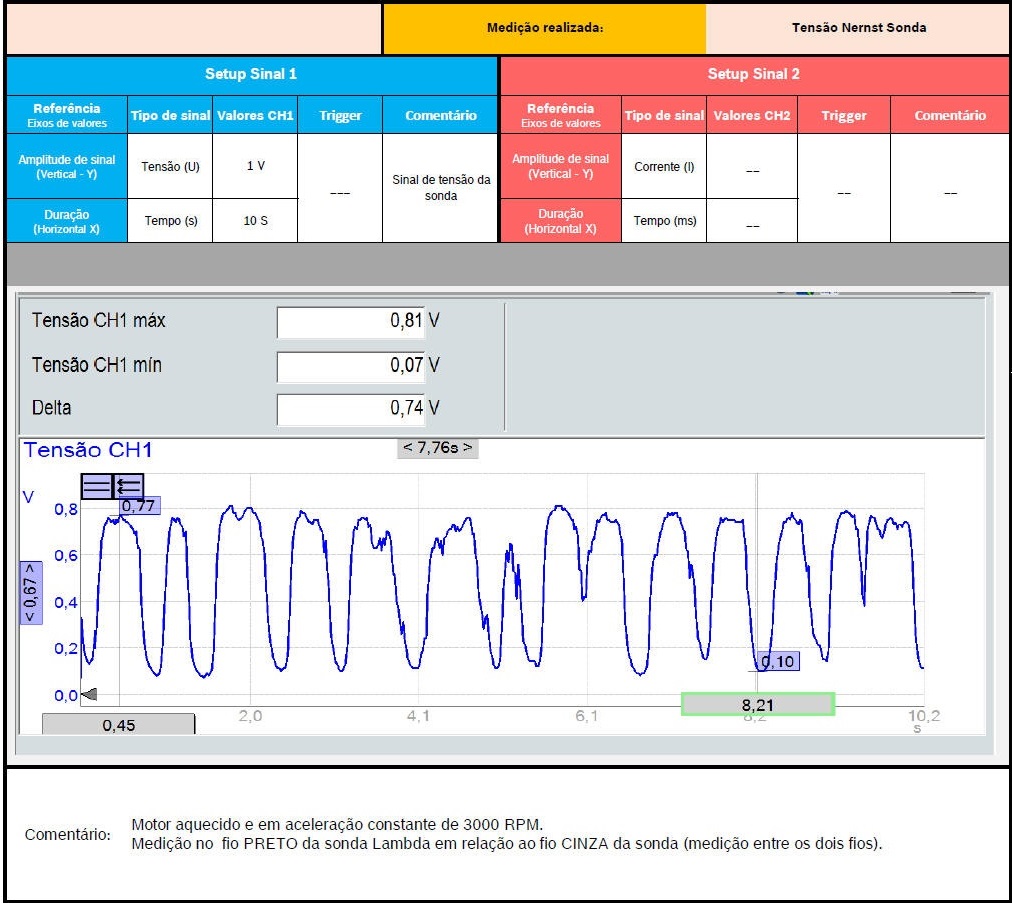Screen dimensions: 1012x905
Task: Click the vertical 0,67 voltage delta label
Action: coord(30,592)
